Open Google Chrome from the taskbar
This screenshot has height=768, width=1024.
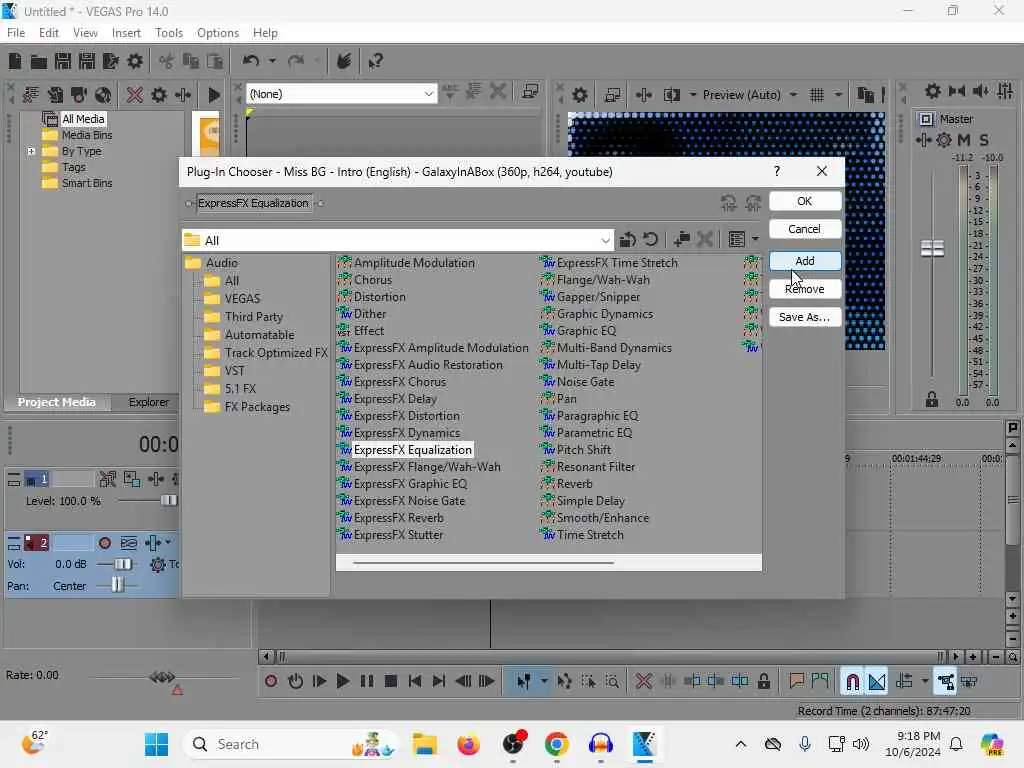click(x=556, y=744)
